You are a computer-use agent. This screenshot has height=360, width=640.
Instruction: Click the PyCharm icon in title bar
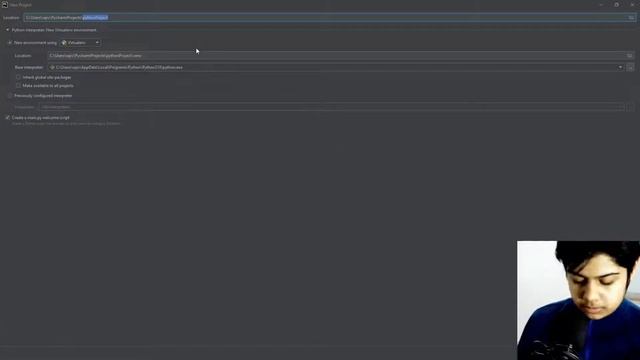click(x=4, y=4)
